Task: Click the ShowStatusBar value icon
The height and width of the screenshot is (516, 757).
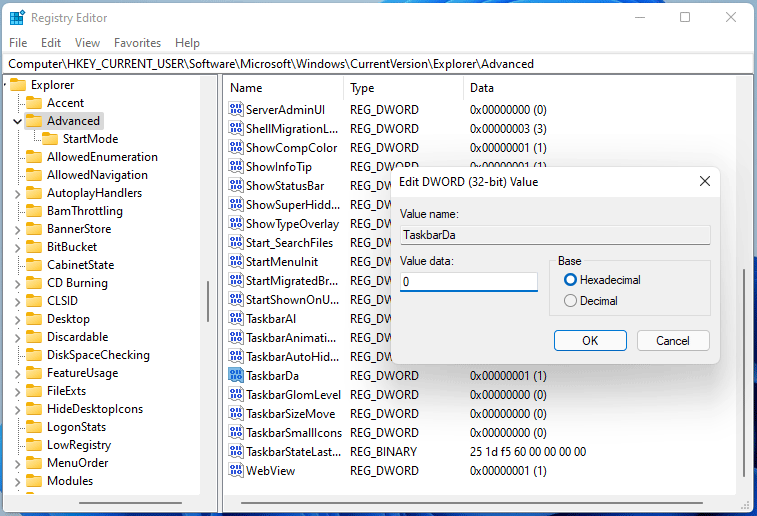Action: 236,186
